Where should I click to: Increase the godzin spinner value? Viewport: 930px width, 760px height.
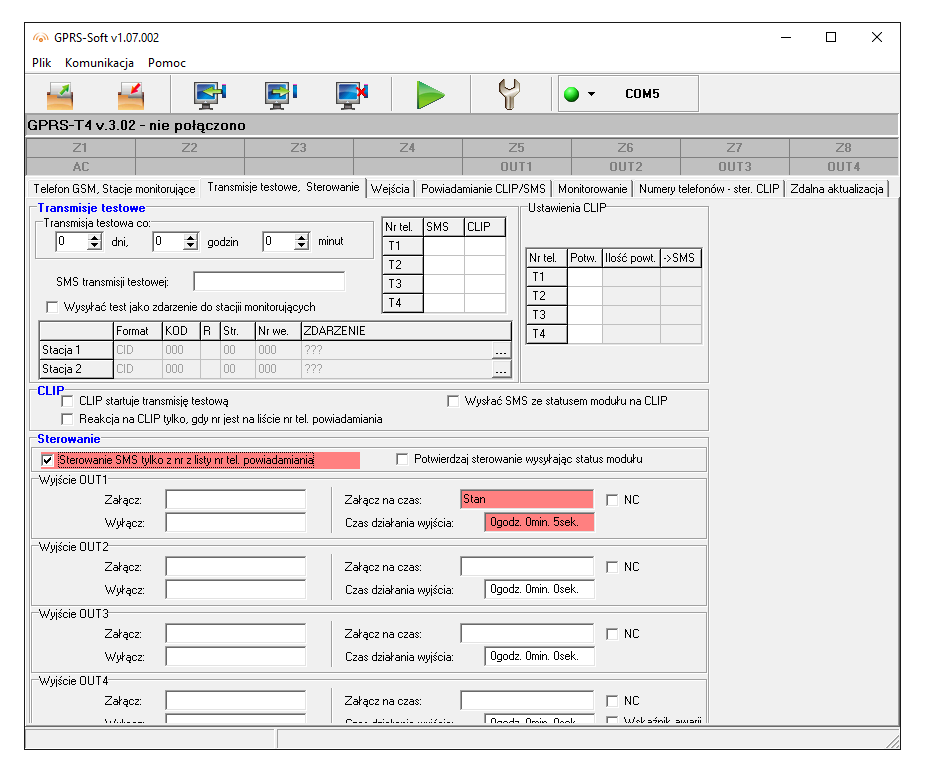[191, 237]
